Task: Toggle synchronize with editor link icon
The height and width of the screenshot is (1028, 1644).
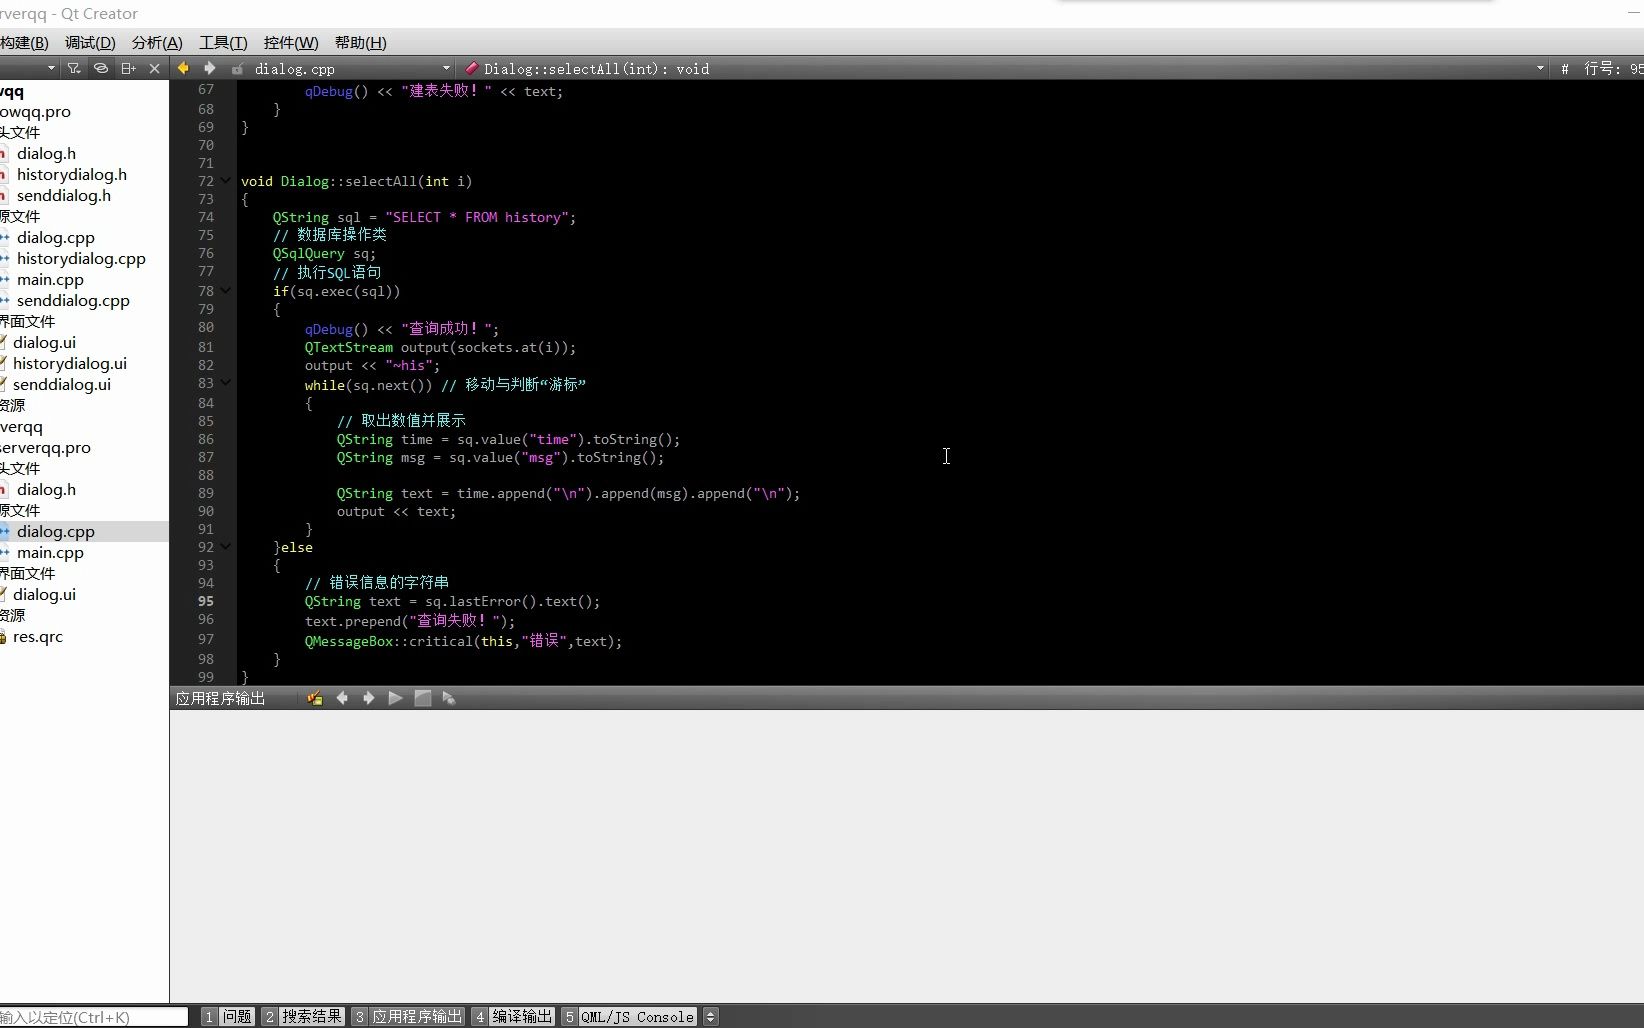Action: (x=100, y=68)
